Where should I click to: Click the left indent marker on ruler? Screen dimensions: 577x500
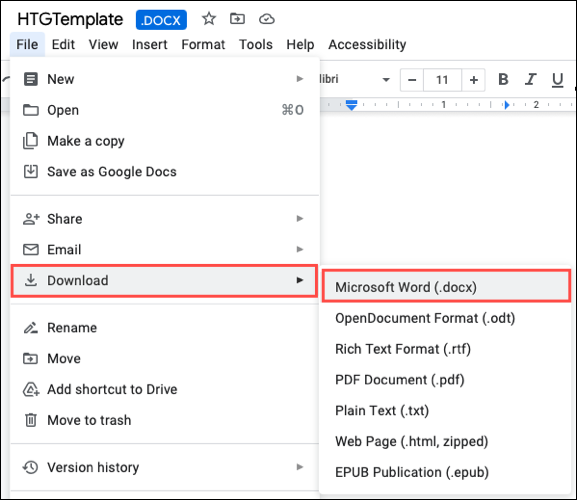(x=351, y=105)
